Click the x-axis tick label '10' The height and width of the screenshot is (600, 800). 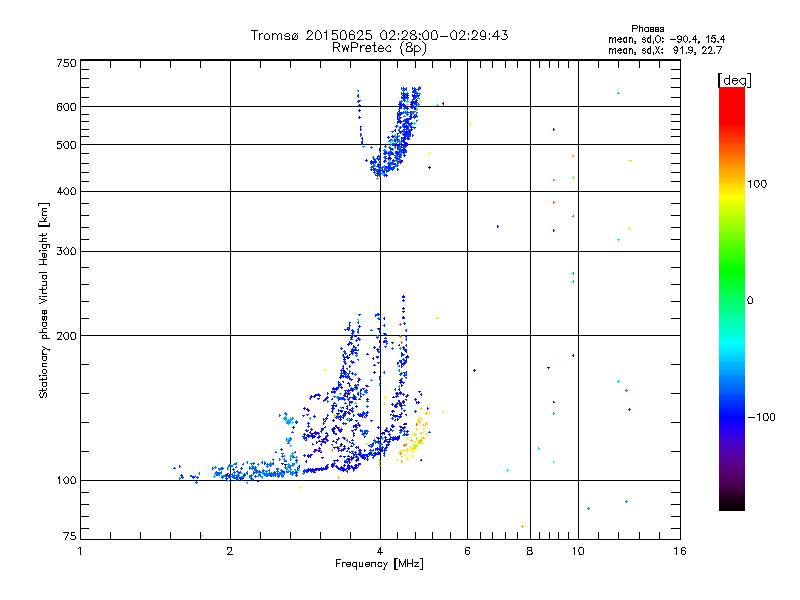click(x=578, y=551)
